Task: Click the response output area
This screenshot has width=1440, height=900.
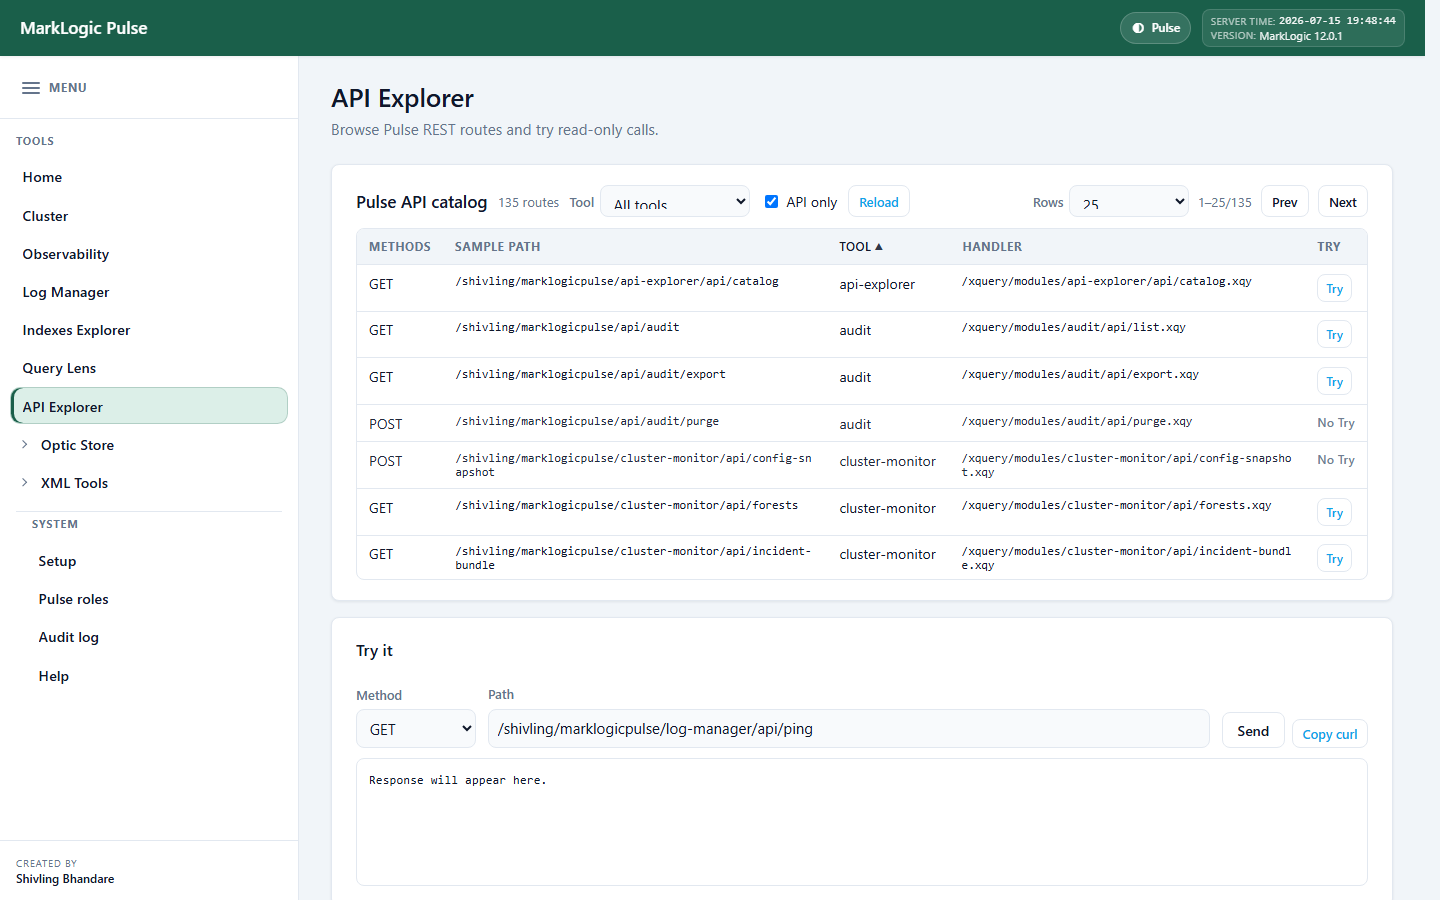Action: pyautogui.click(x=862, y=821)
